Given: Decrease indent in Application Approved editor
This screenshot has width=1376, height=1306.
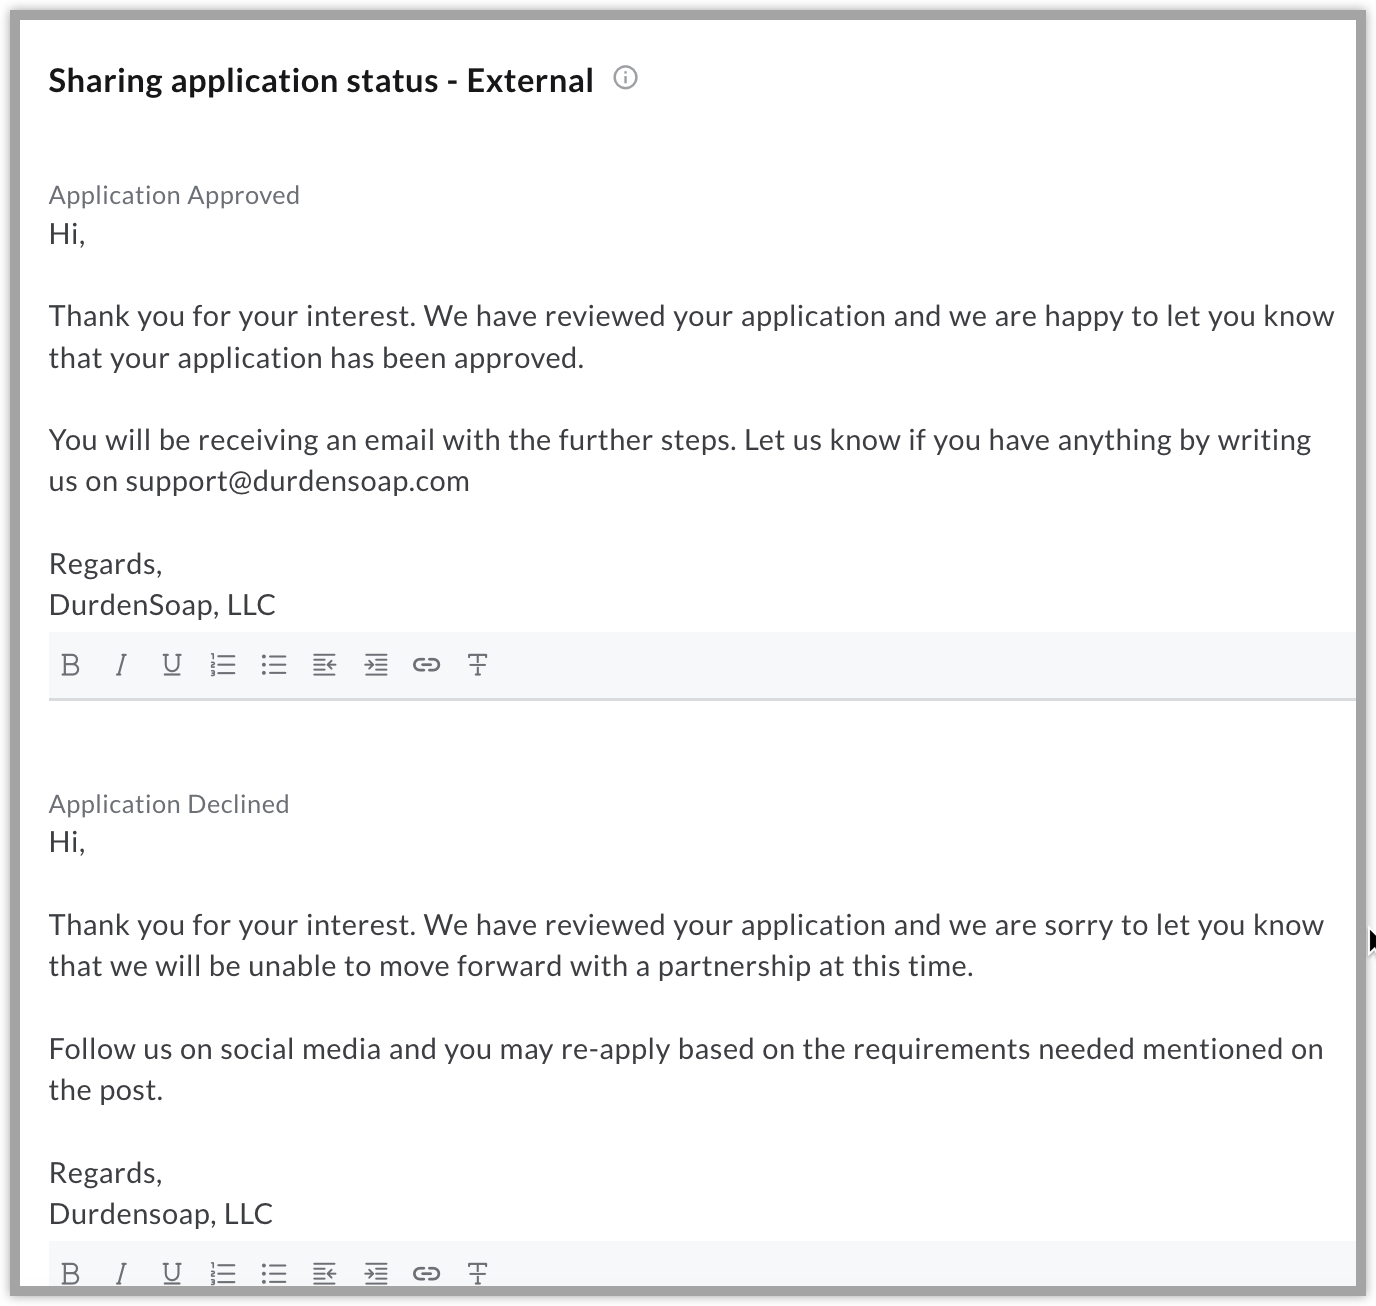Looking at the screenshot, I should coord(324,665).
